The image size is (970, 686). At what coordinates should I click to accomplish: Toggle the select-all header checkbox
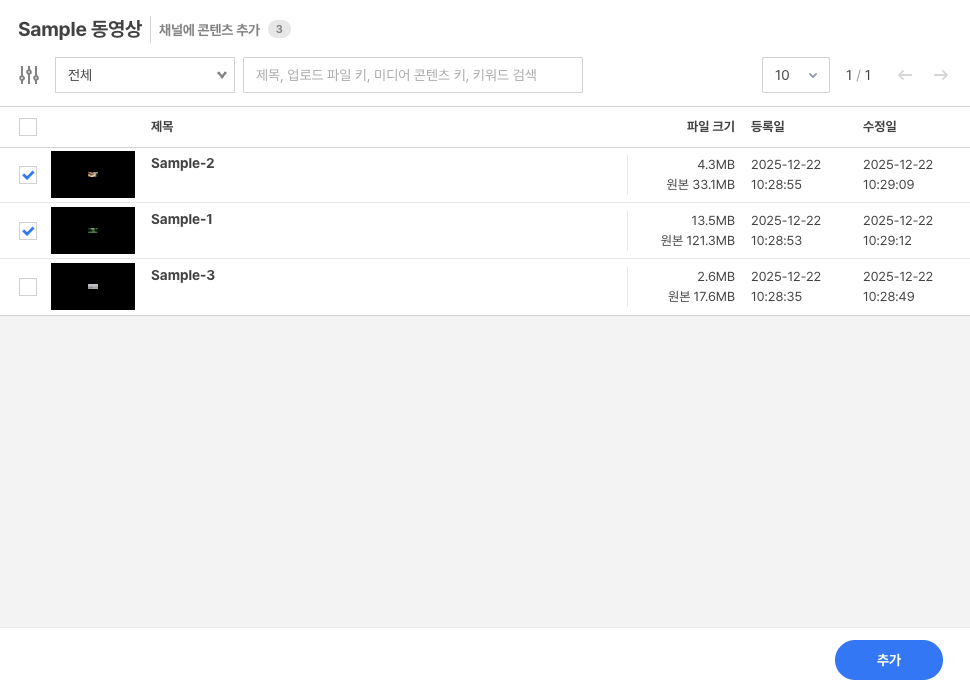(x=28, y=127)
